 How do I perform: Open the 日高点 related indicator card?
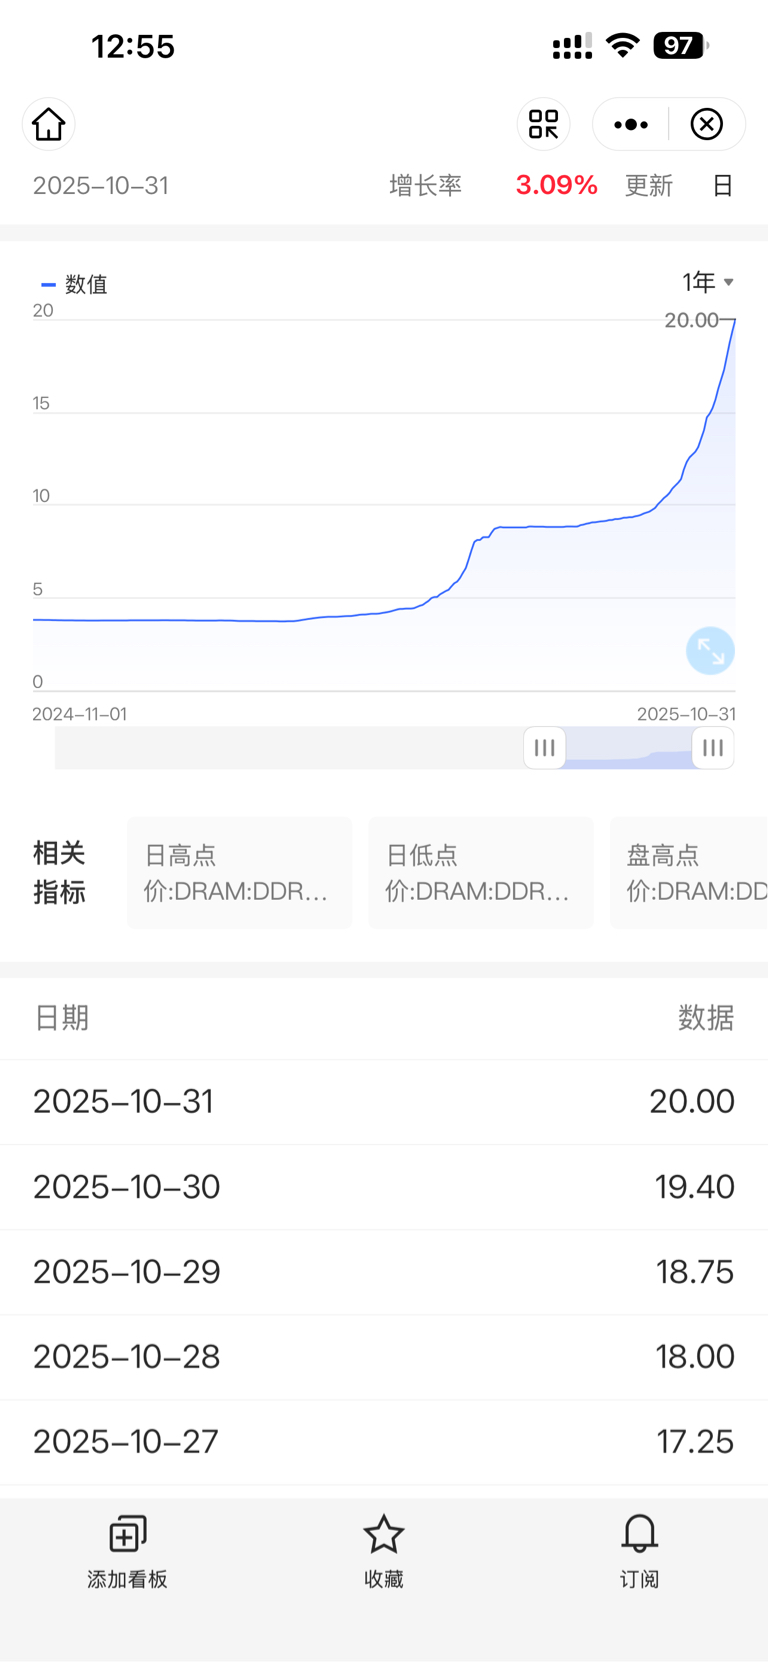pos(239,873)
